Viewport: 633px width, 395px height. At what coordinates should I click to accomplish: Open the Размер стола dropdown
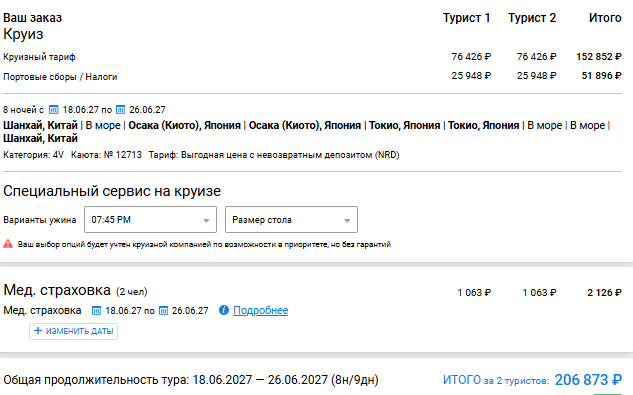point(291,220)
